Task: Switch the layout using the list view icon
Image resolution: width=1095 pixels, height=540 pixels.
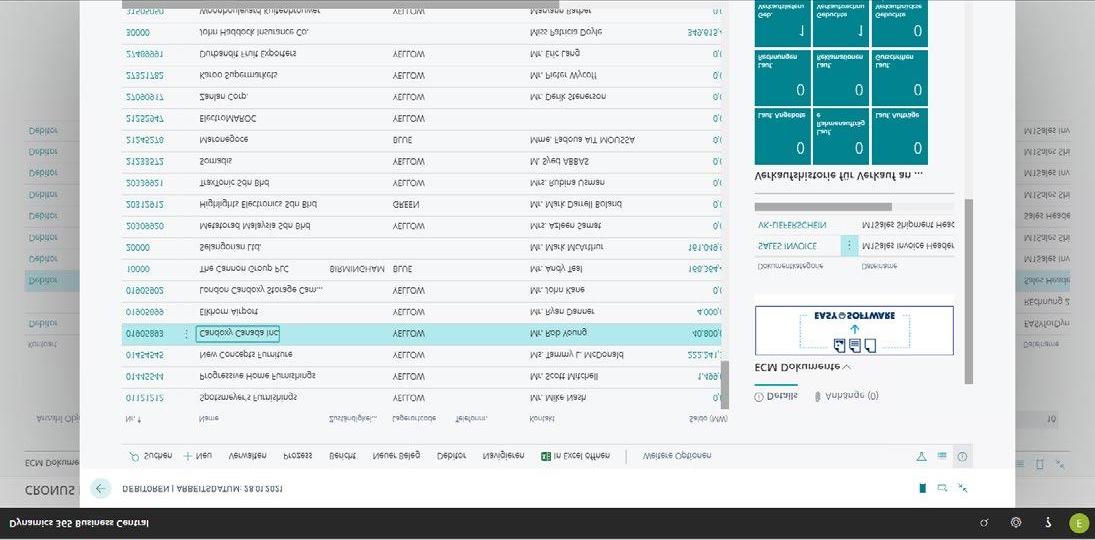Action: click(x=942, y=456)
